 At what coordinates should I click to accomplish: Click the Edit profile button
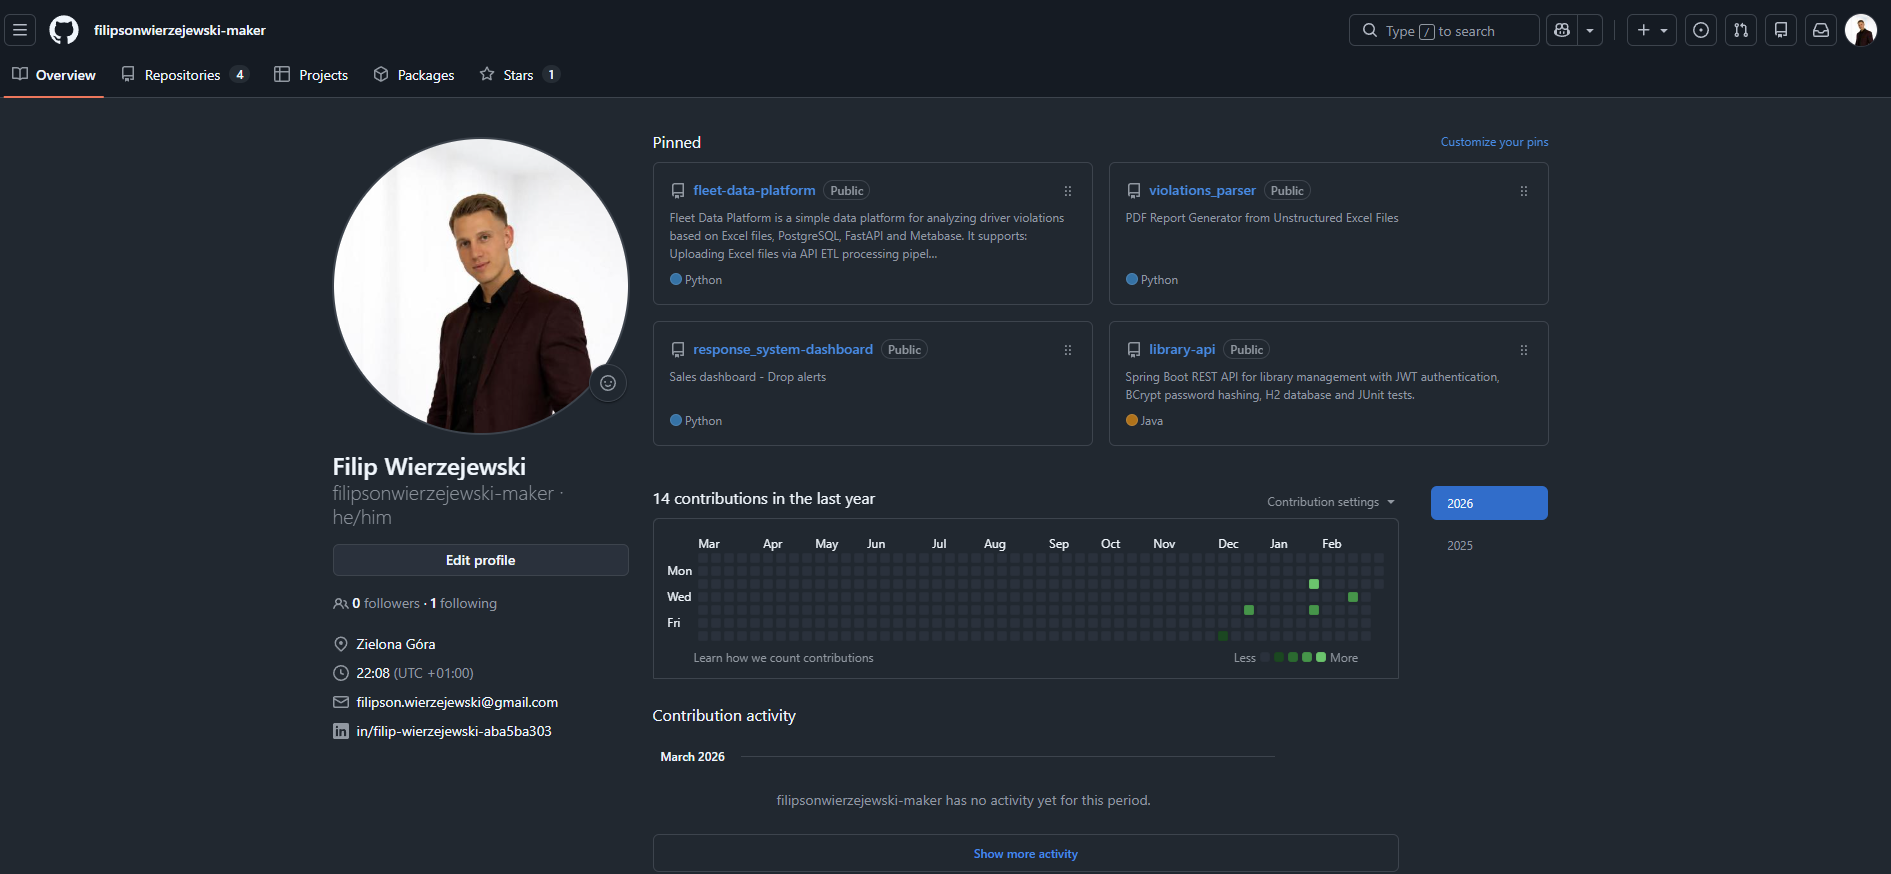481,560
